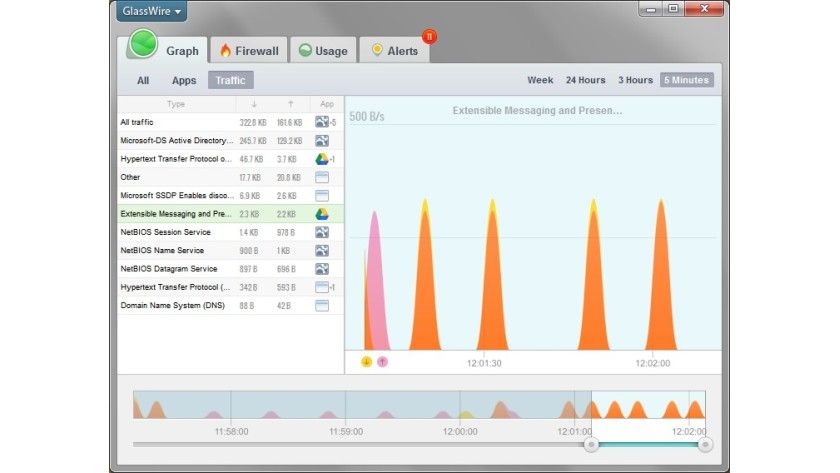Set time range to 5 Minutes
Viewport: 840px width, 473px height.
[687, 80]
